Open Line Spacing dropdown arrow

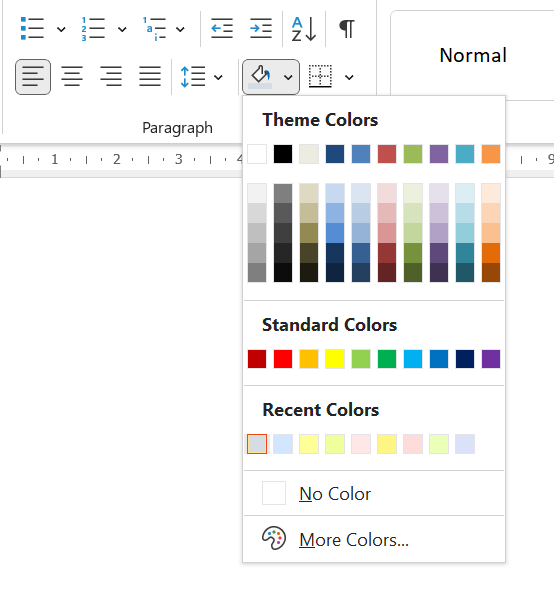pyautogui.click(x=218, y=78)
